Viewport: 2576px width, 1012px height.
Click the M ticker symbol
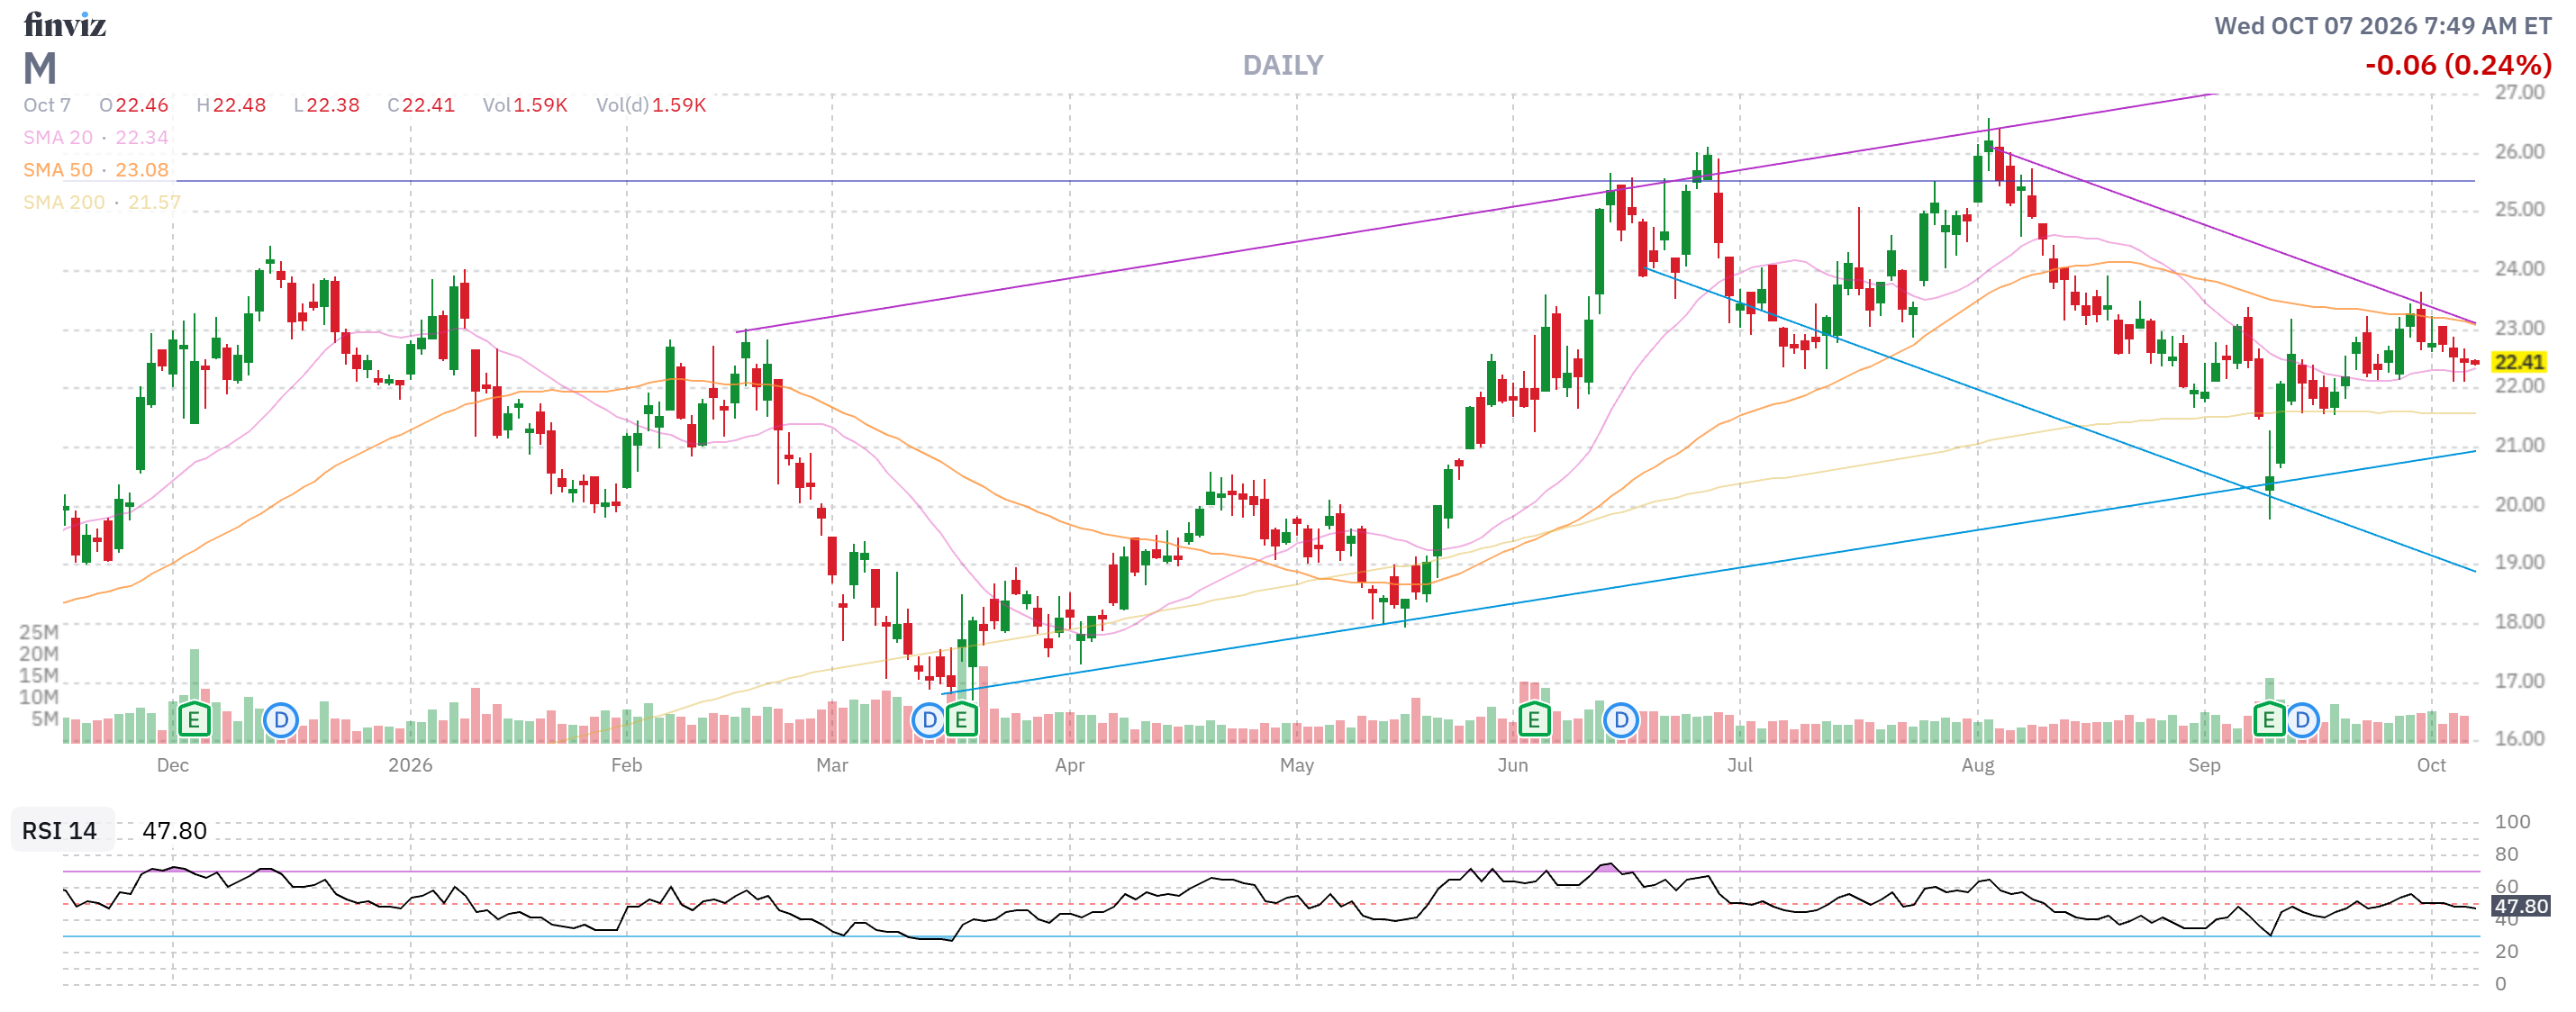(x=40, y=68)
